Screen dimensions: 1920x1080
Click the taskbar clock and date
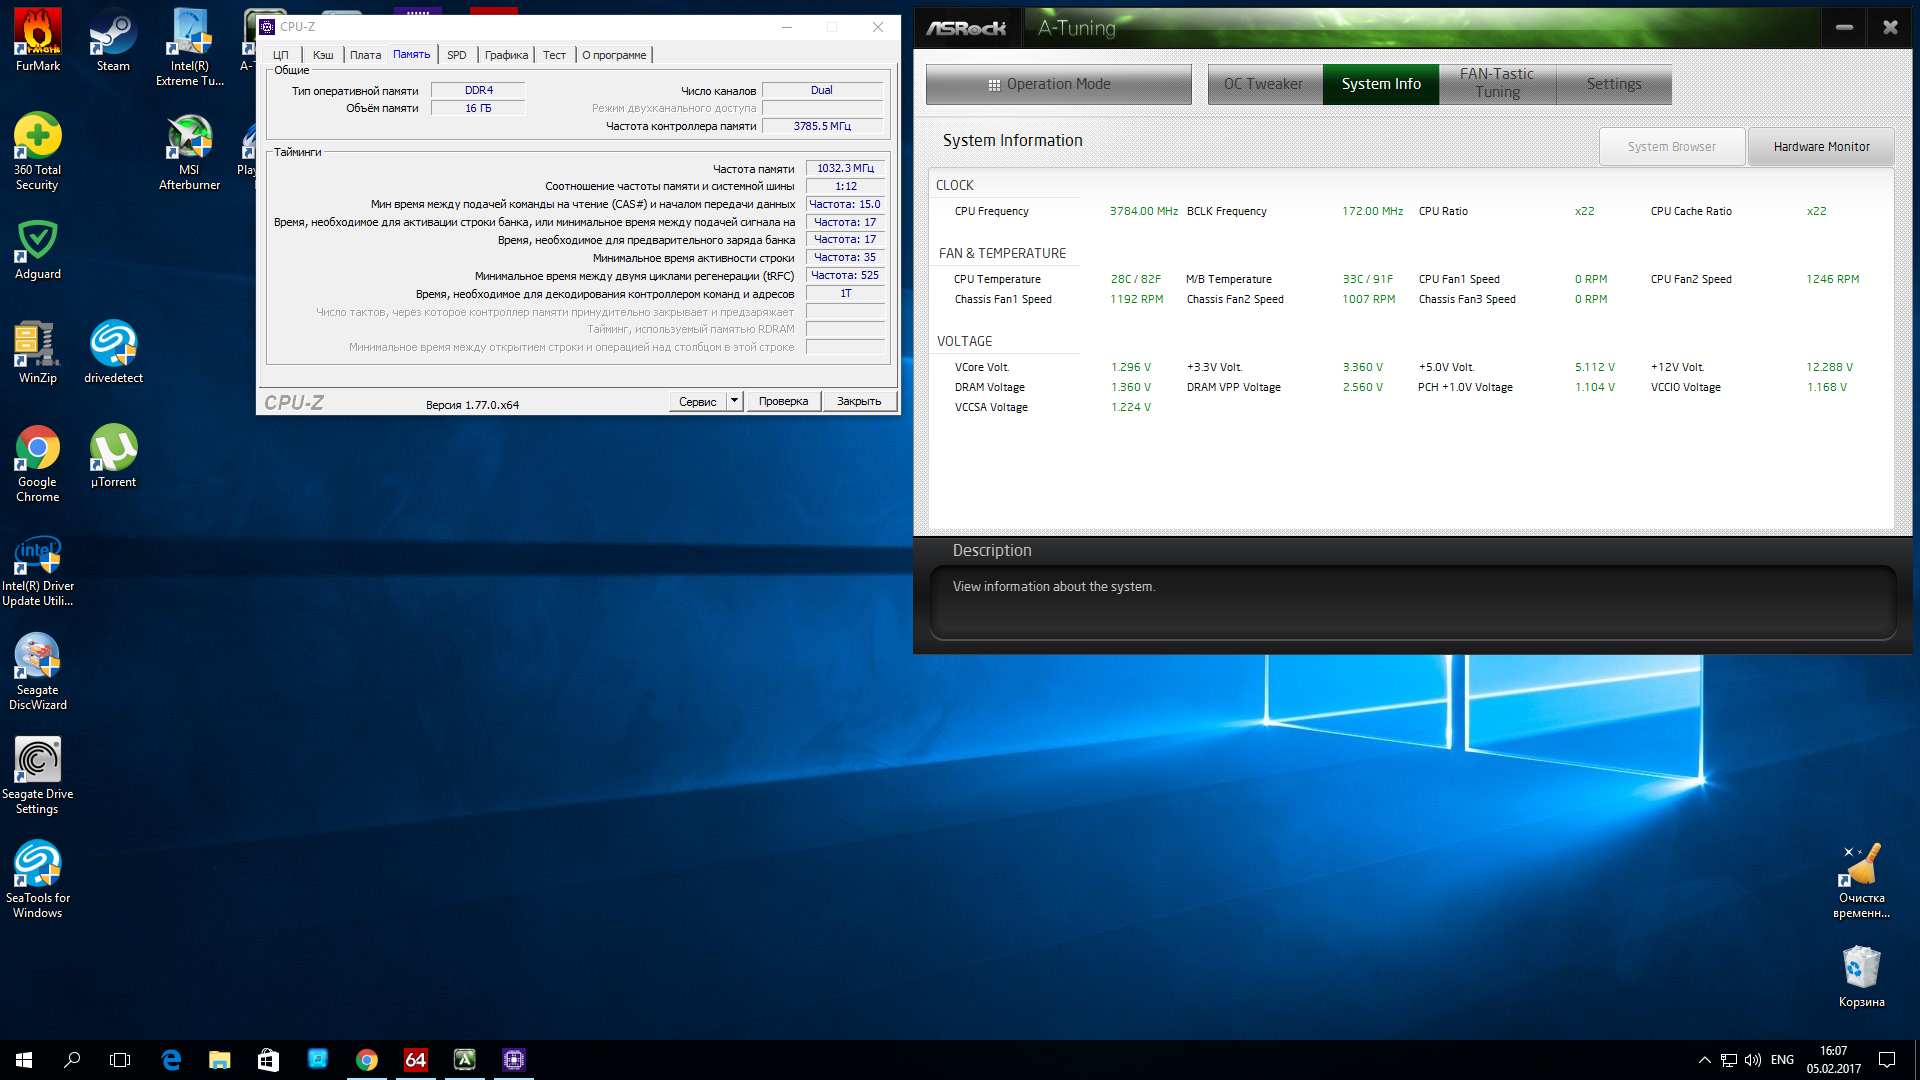(1833, 1060)
